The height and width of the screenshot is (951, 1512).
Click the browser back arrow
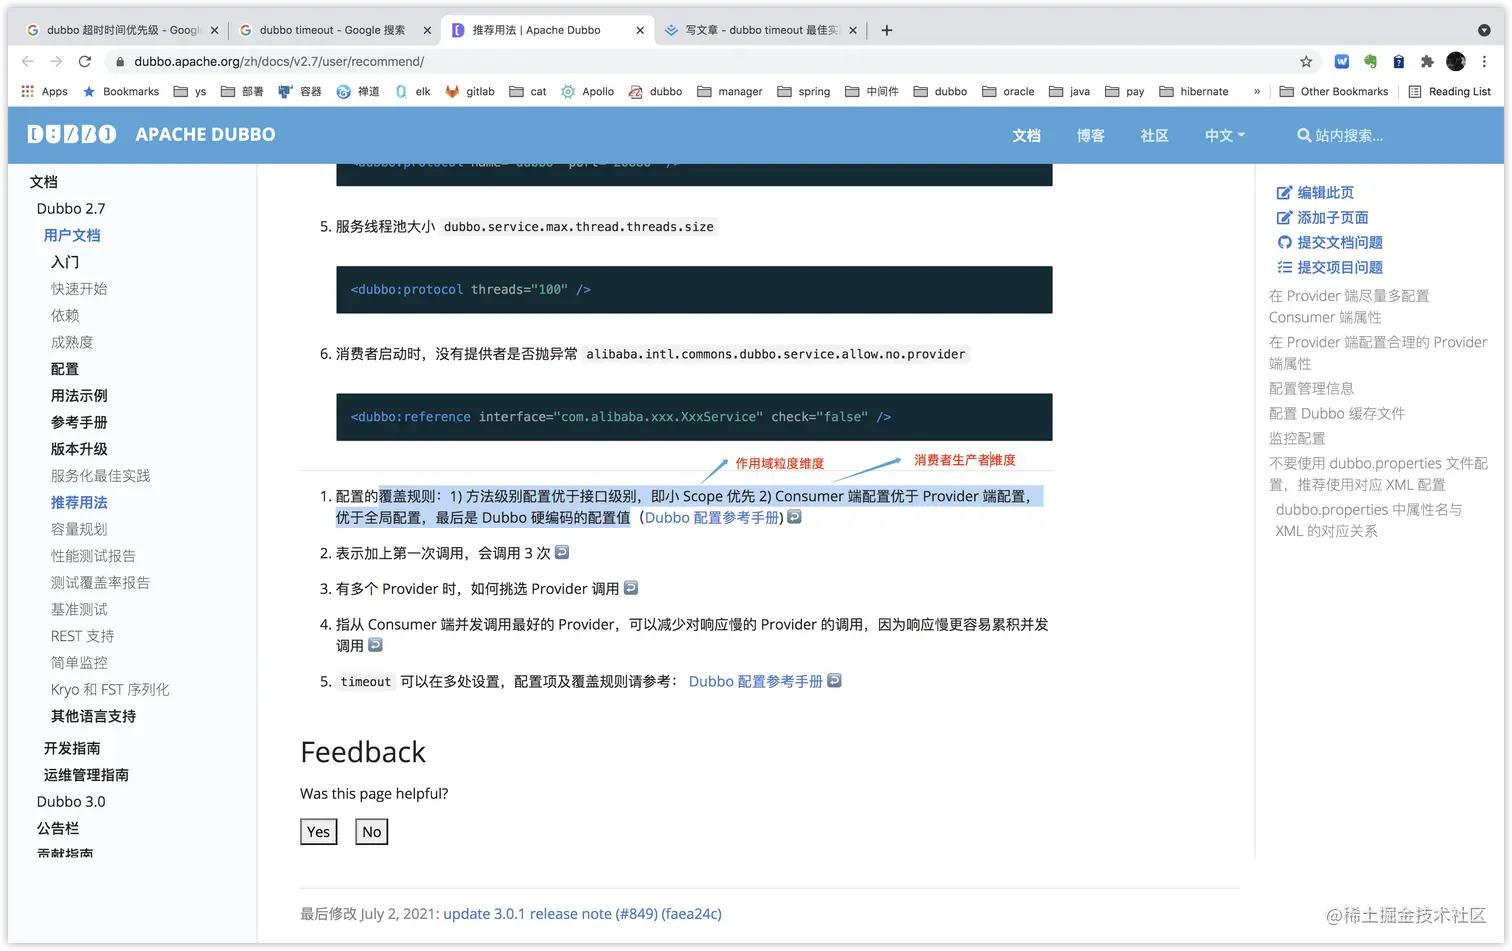pos(28,61)
